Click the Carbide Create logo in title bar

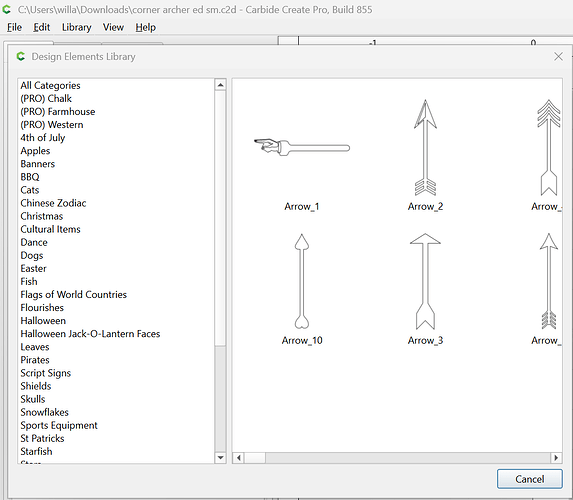coord(7,10)
